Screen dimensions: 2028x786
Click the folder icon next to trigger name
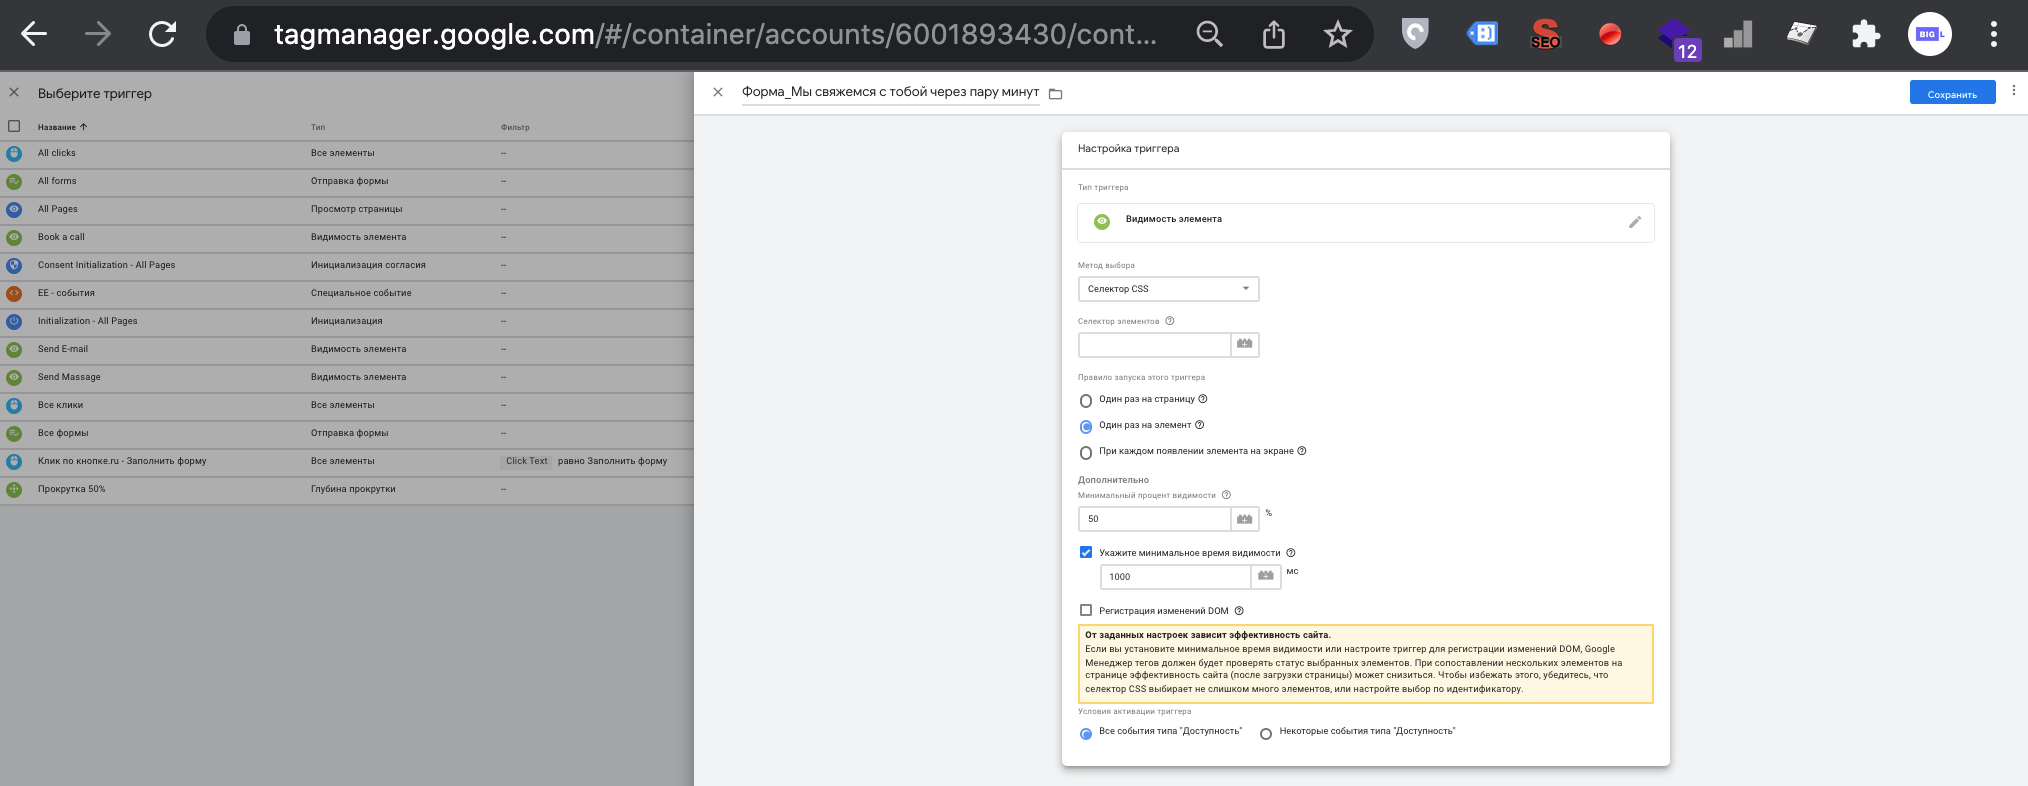pyautogui.click(x=1055, y=94)
